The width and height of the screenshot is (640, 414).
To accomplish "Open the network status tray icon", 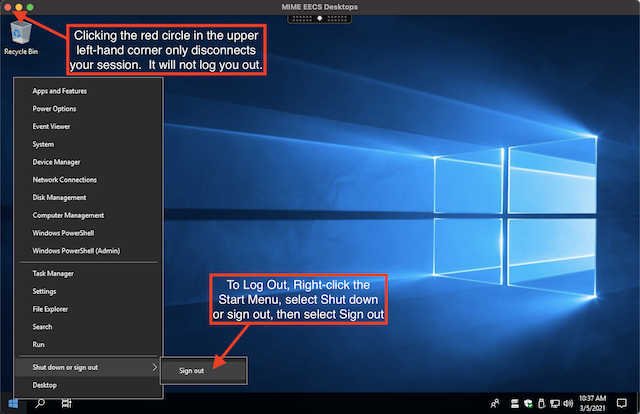I will coord(555,403).
